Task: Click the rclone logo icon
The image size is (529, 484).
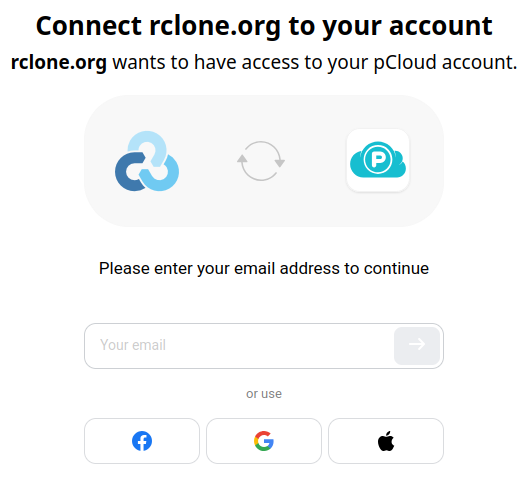Action: [x=147, y=161]
